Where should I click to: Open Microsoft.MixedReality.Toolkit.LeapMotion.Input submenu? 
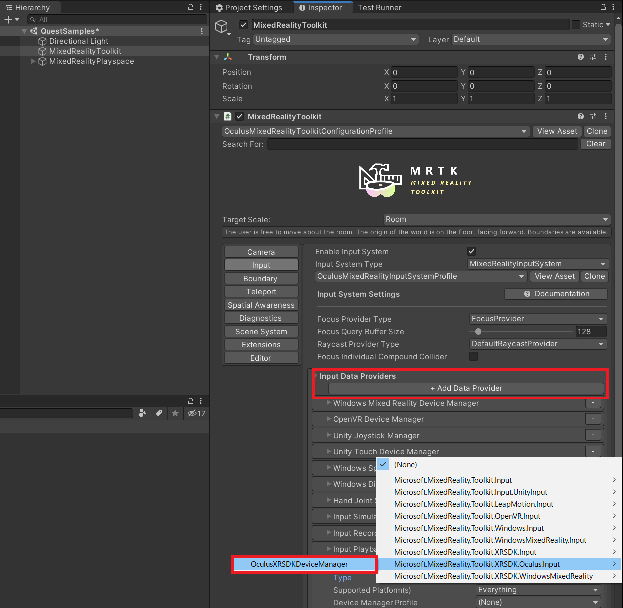pos(499,504)
